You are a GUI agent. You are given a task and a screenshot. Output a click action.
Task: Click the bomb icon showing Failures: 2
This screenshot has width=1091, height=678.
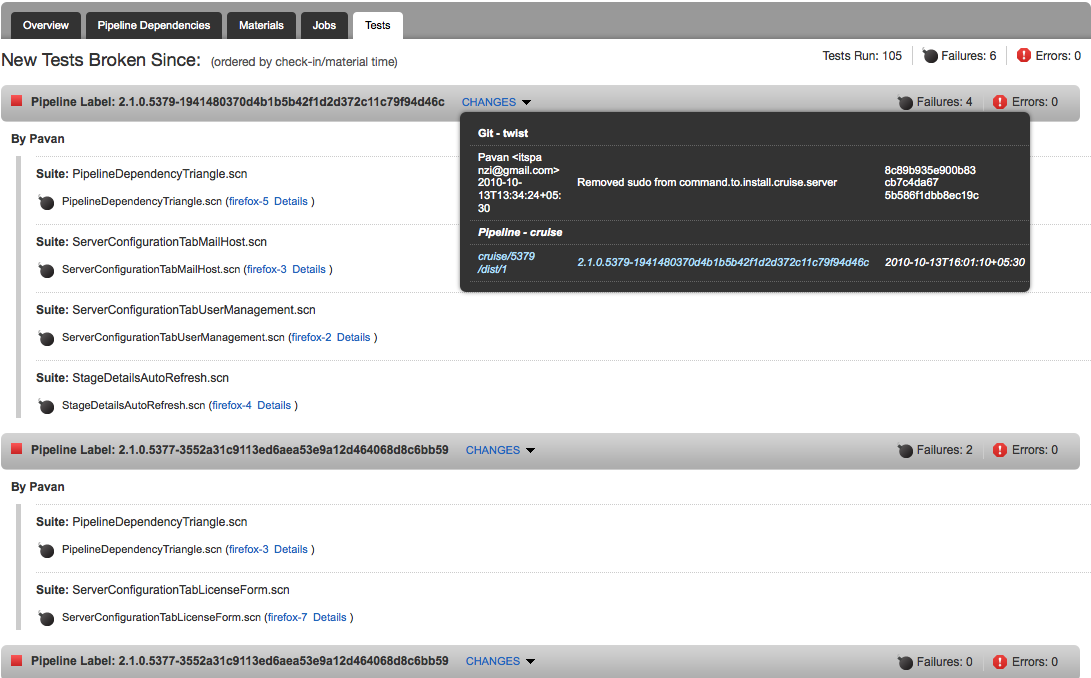[905, 450]
